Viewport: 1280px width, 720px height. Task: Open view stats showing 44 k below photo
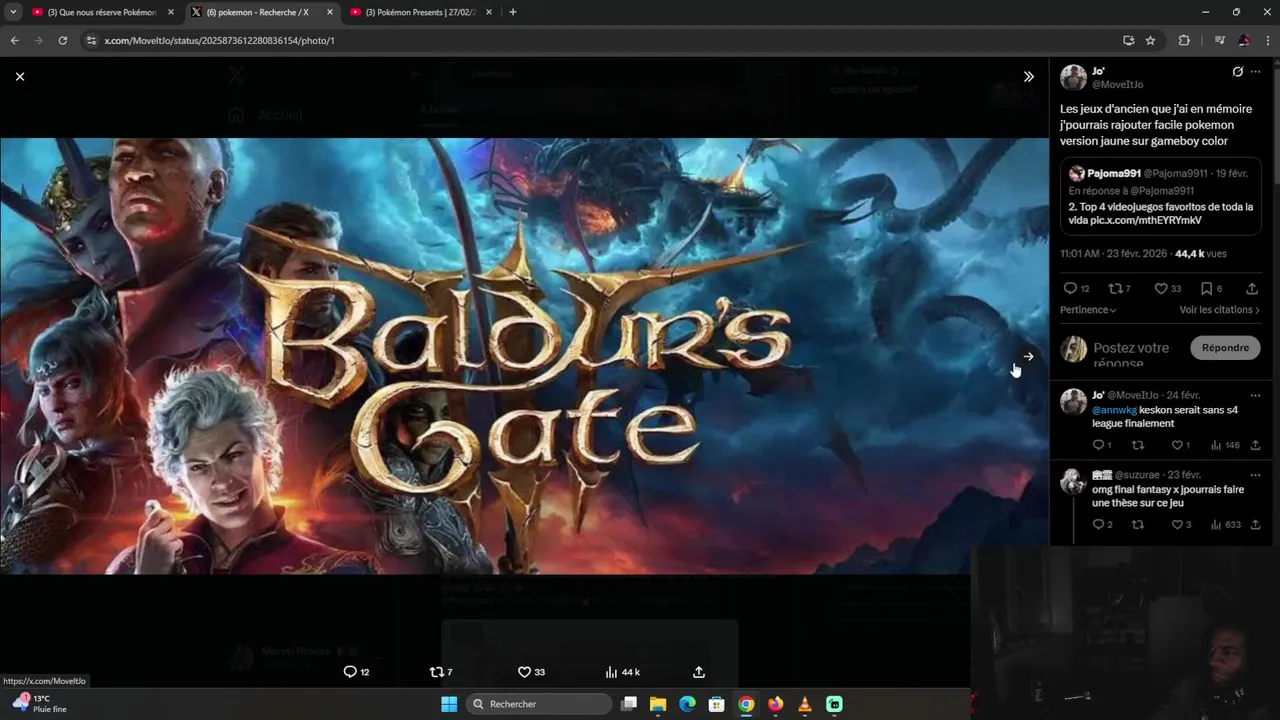click(x=622, y=672)
